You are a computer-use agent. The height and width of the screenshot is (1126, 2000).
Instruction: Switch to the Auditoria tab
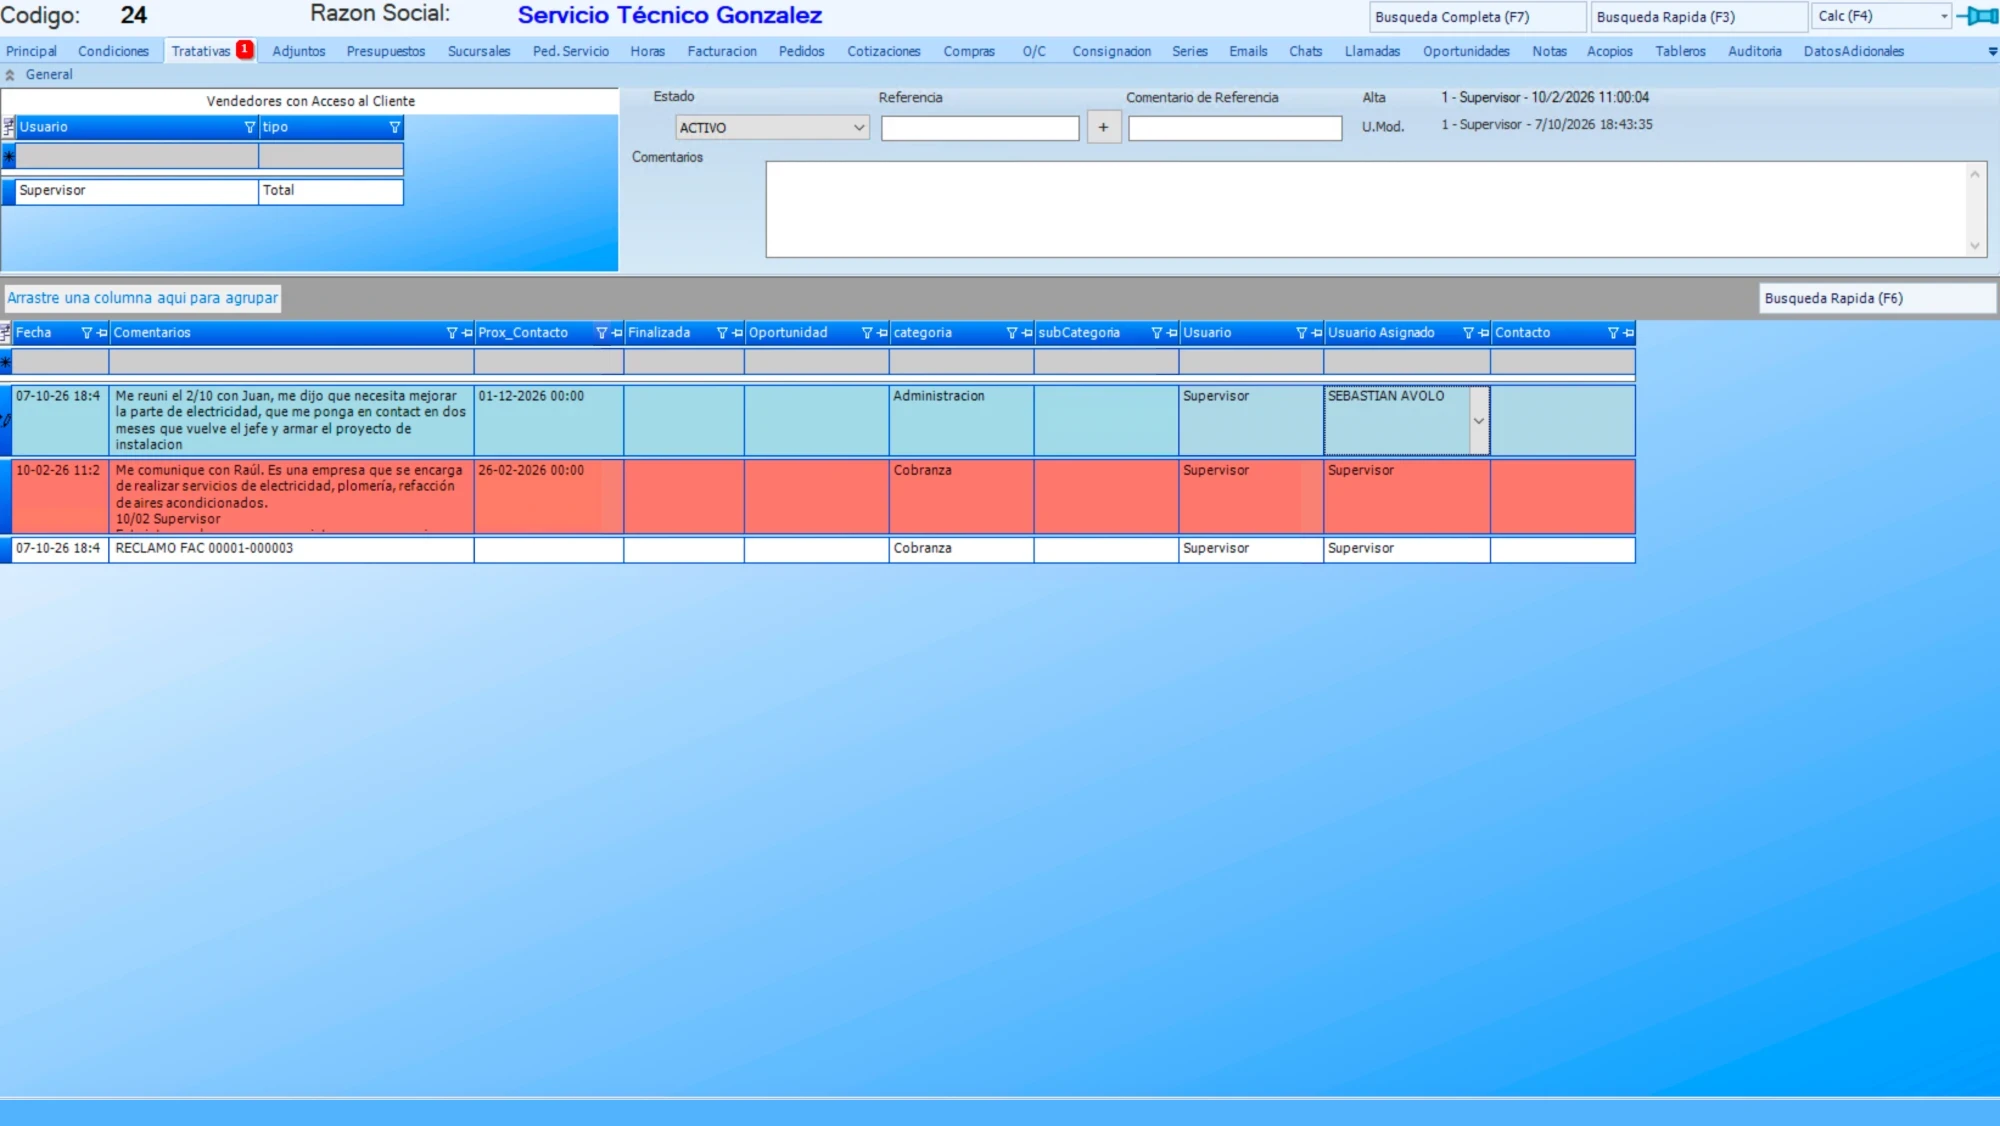pyautogui.click(x=1755, y=51)
